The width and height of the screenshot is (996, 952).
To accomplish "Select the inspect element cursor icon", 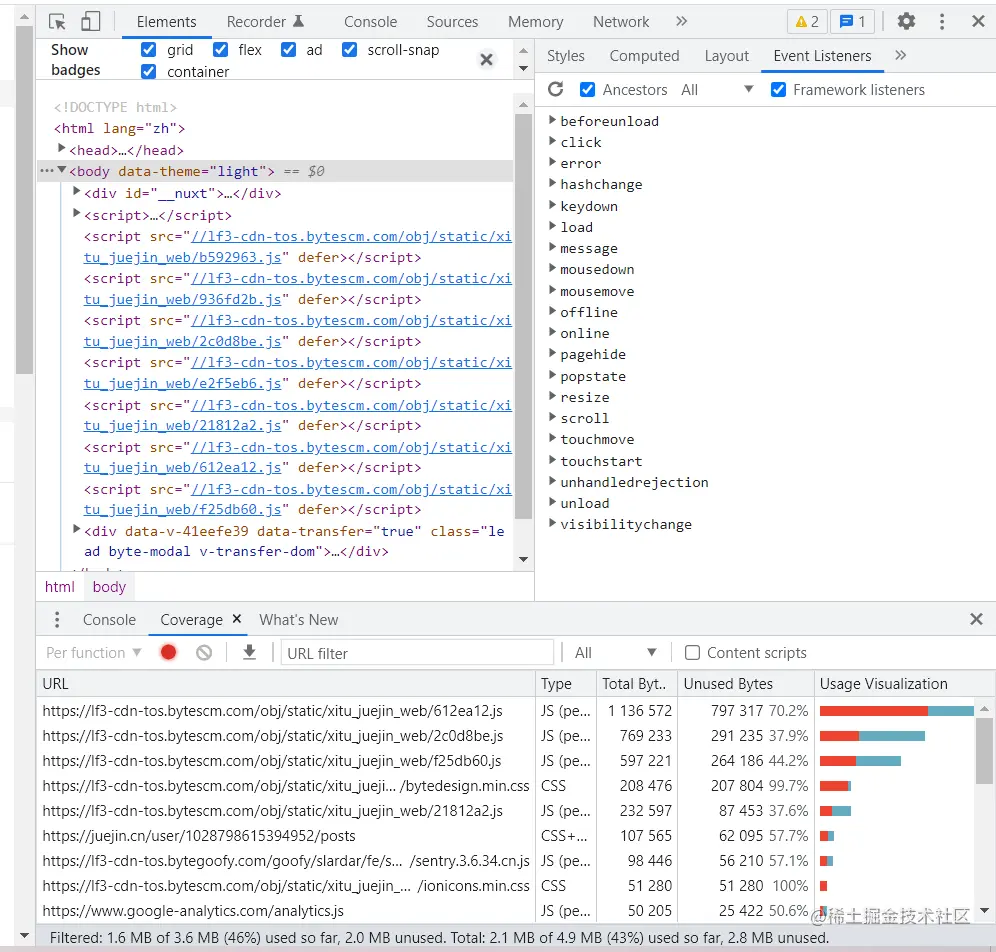I will coord(57,21).
